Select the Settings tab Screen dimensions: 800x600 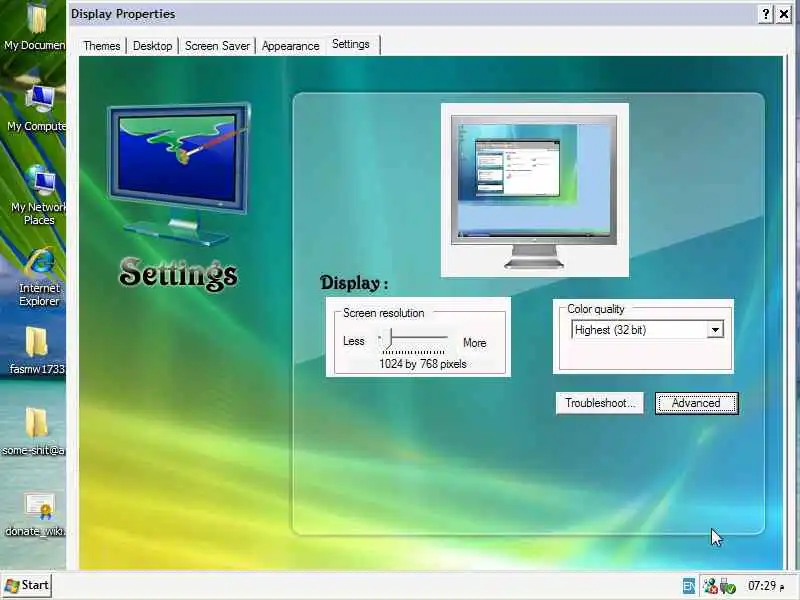351,44
